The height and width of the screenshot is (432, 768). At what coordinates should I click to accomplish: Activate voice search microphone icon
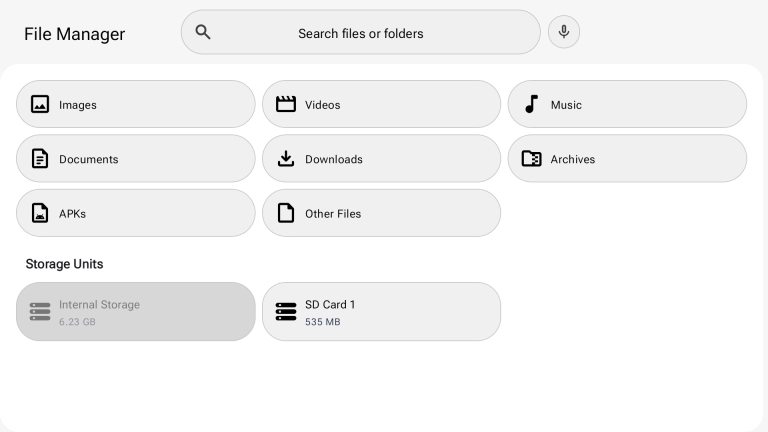pos(564,32)
